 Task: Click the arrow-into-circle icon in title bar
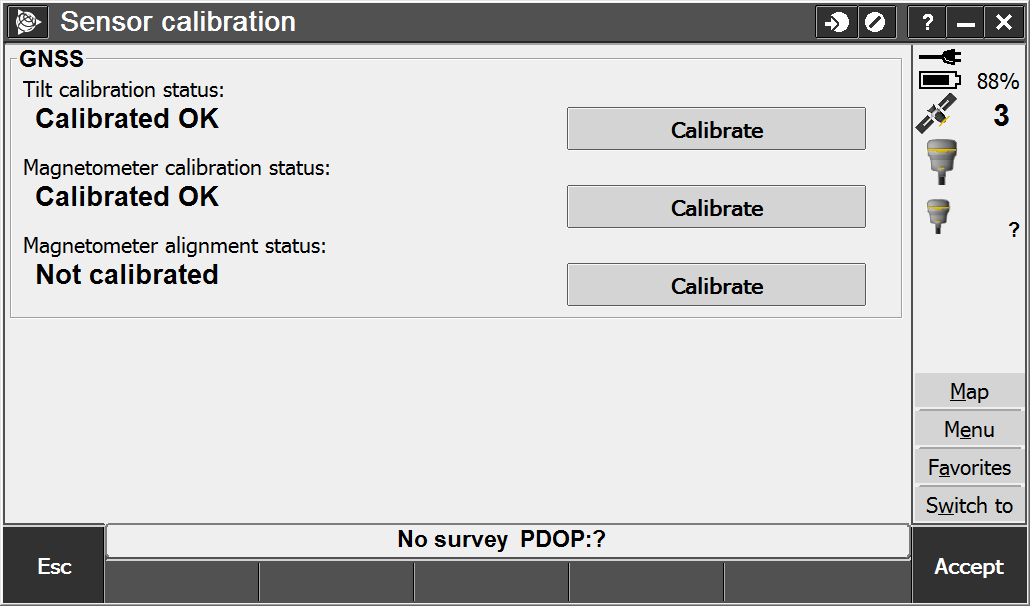[x=836, y=23]
